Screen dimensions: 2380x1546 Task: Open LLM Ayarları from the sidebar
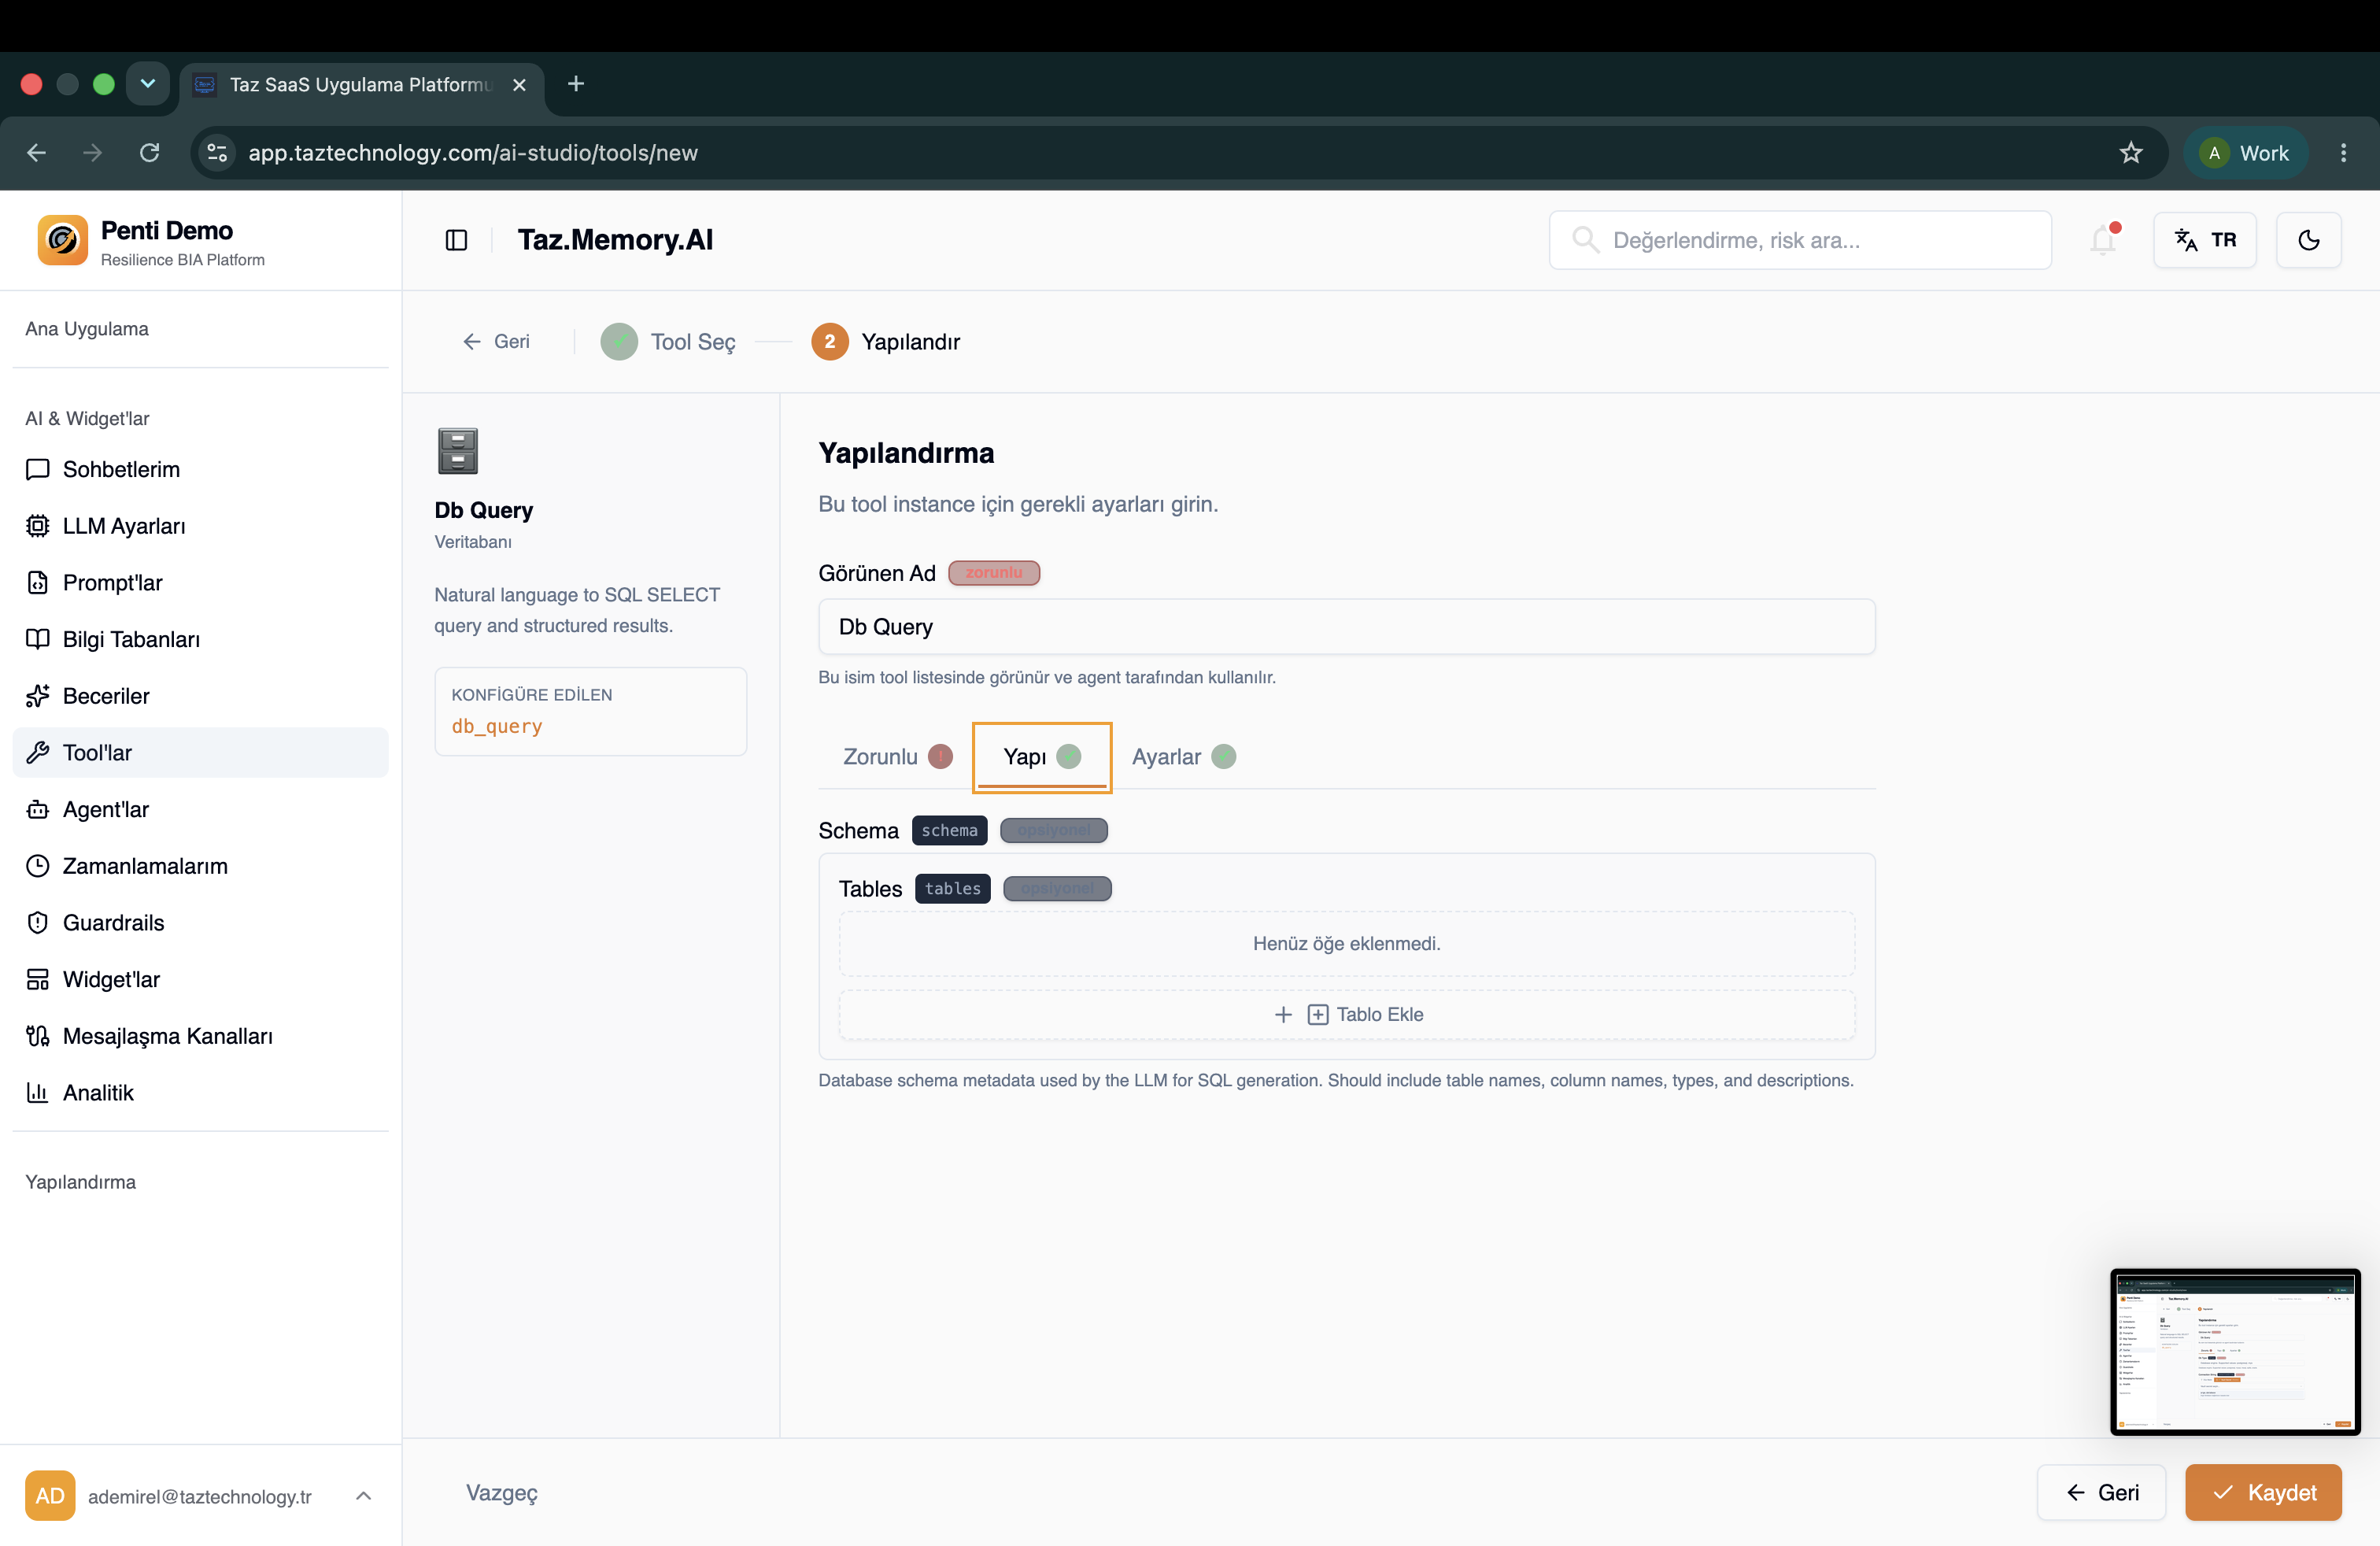200,526
